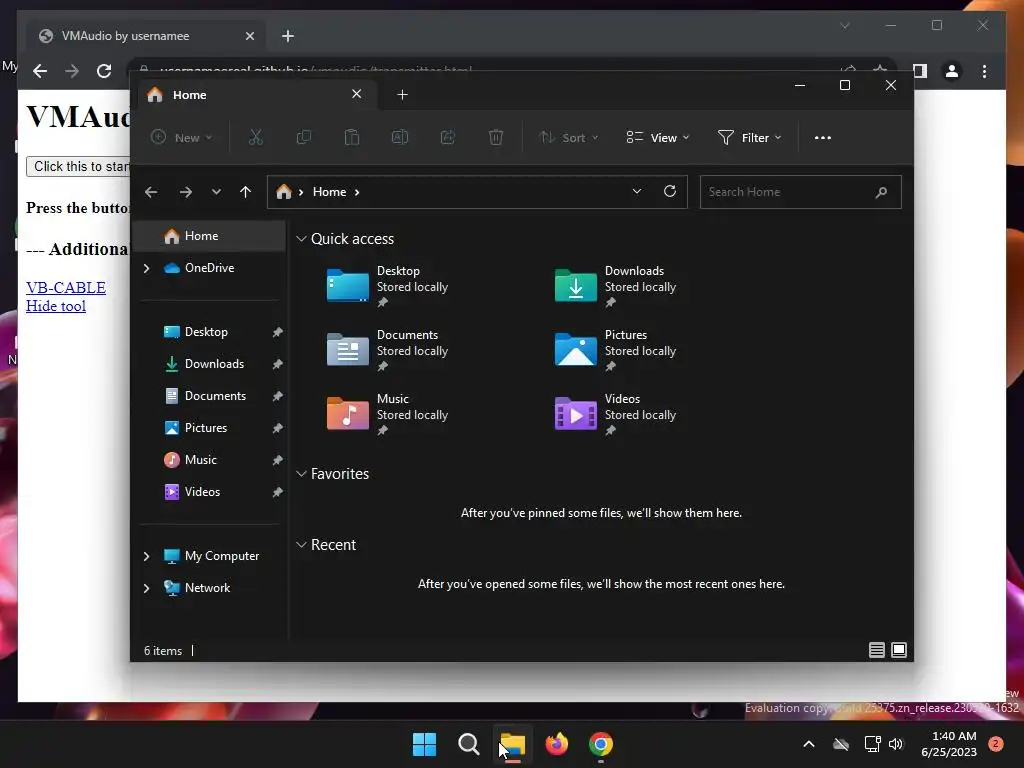1024x768 pixels.
Task: Click Home segment in the address bar
Action: [x=329, y=192]
